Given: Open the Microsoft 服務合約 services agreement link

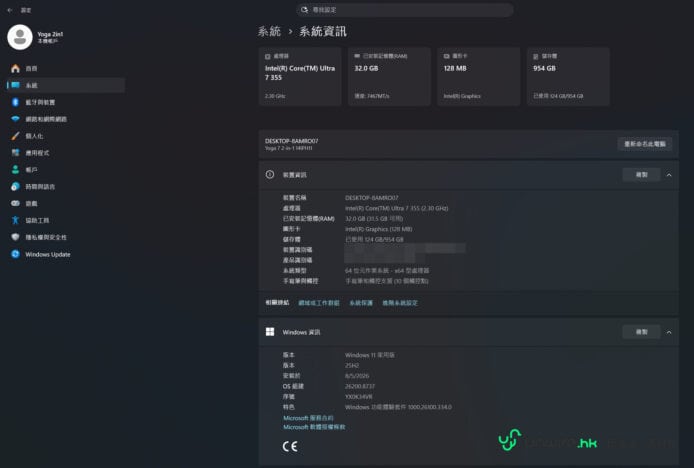Looking at the screenshot, I should (x=308, y=418).
